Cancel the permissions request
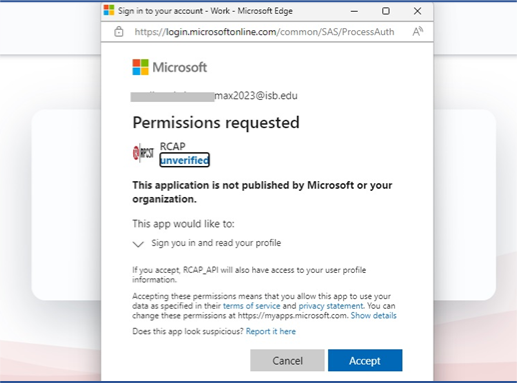 click(287, 360)
